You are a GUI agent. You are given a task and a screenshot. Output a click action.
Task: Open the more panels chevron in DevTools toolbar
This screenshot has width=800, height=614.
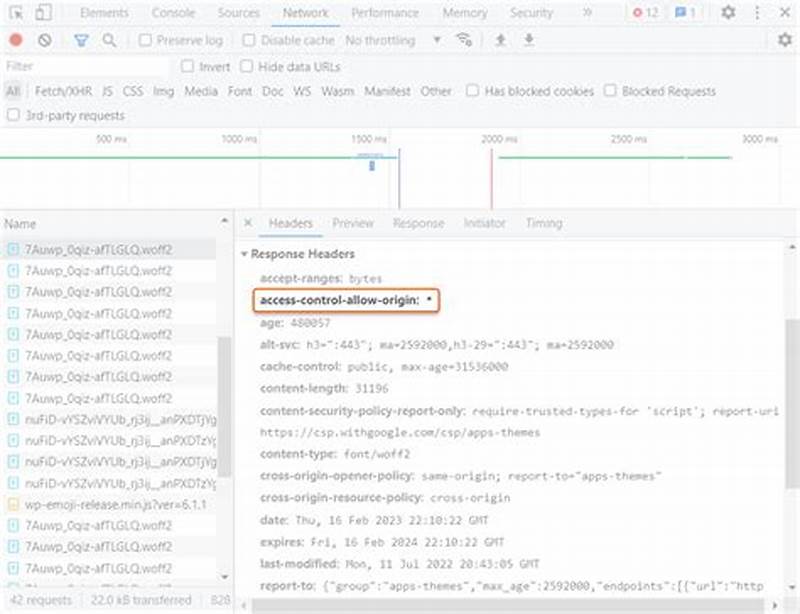tap(587, 14)
